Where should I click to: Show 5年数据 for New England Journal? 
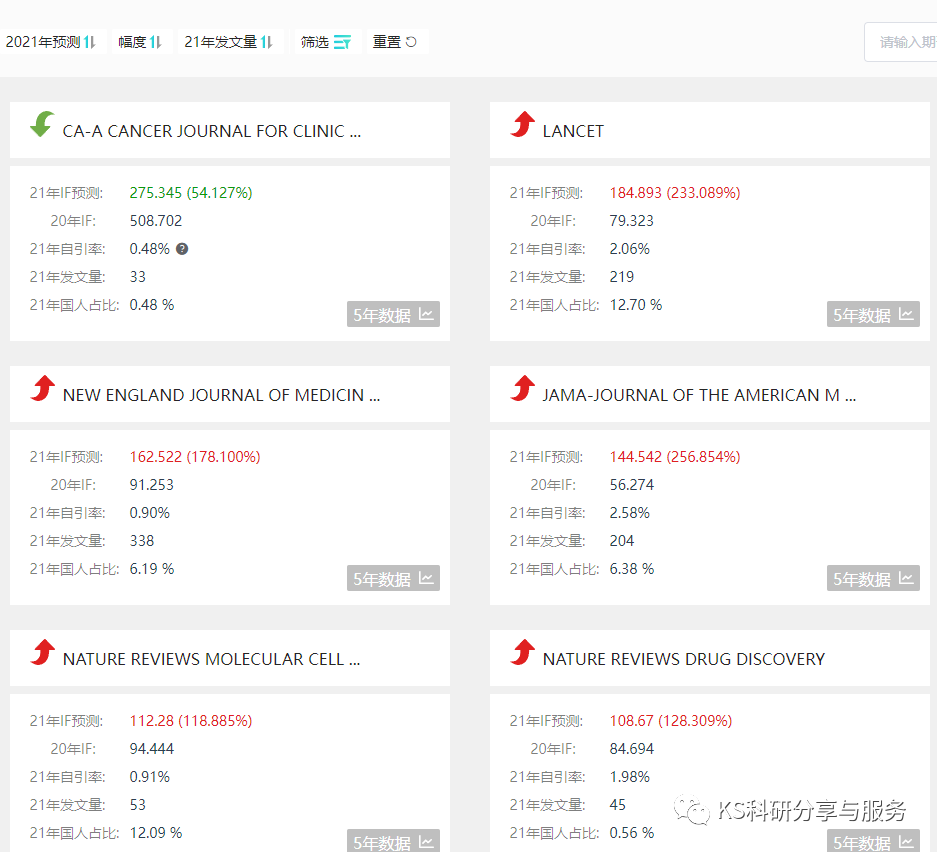click(393, 578)
